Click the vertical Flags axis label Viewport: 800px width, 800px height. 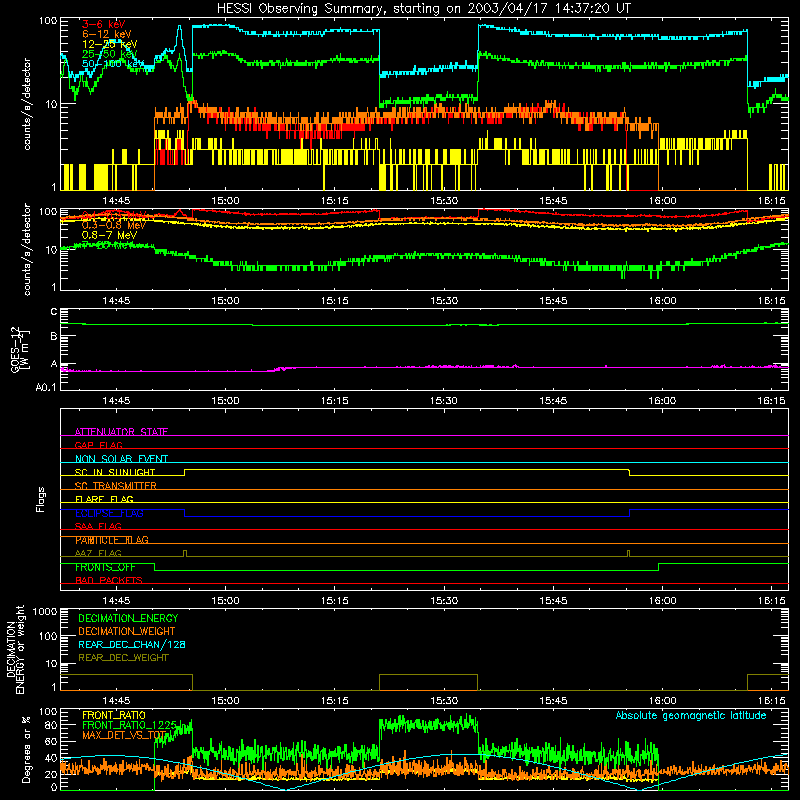(40, 499)
